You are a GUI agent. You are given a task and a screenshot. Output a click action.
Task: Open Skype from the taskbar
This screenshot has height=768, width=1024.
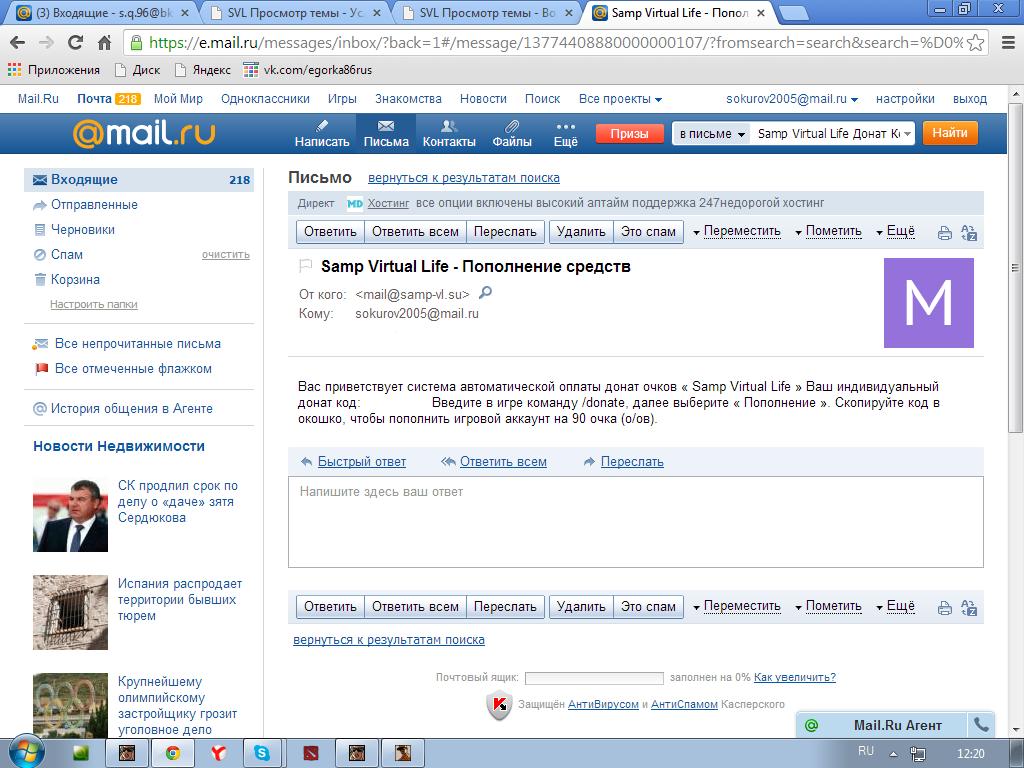pyautogui.click(x=263, y=753)
